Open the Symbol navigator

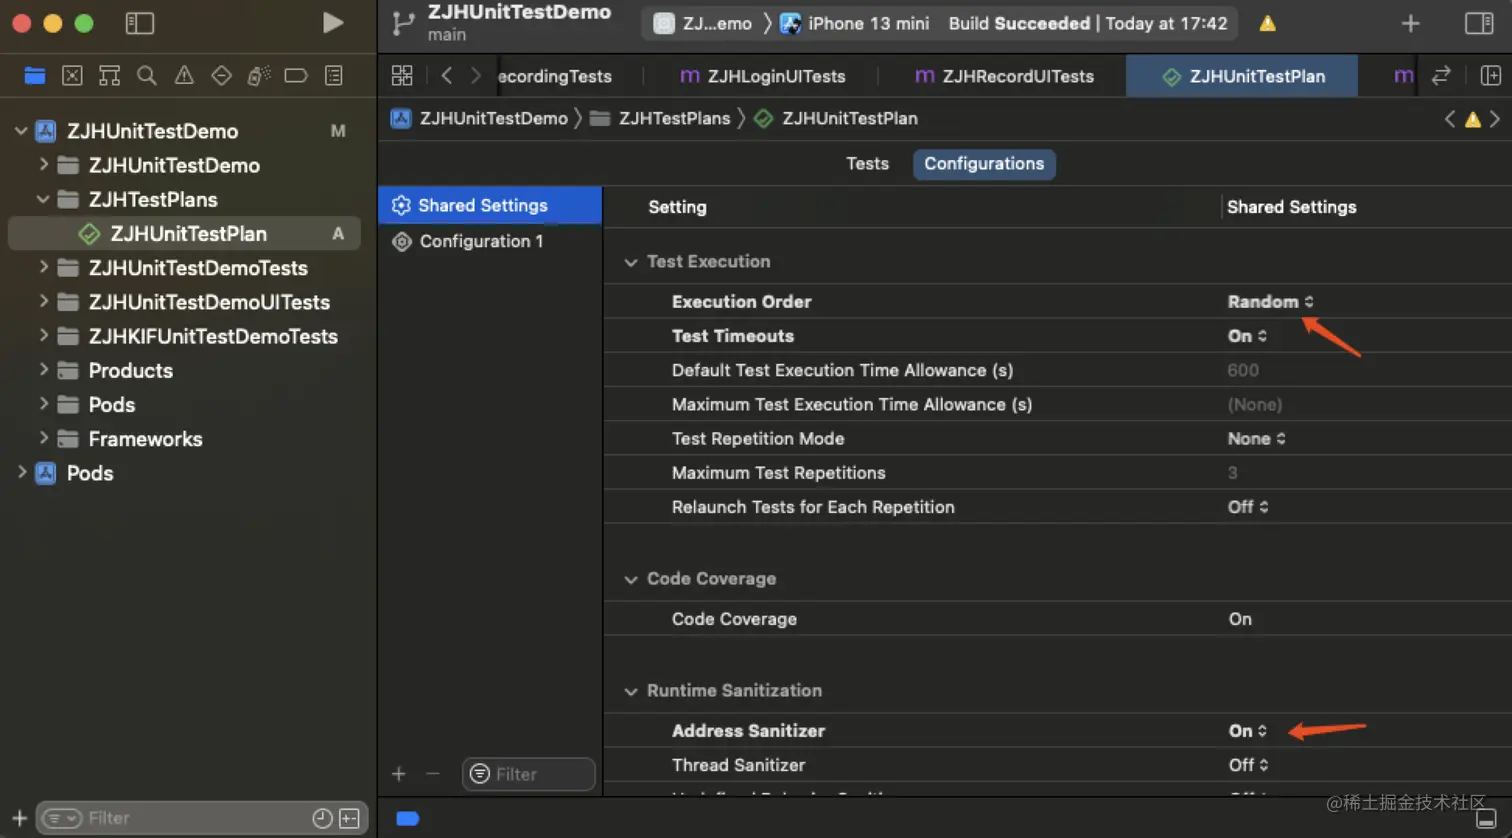click(x=110, y=75)
